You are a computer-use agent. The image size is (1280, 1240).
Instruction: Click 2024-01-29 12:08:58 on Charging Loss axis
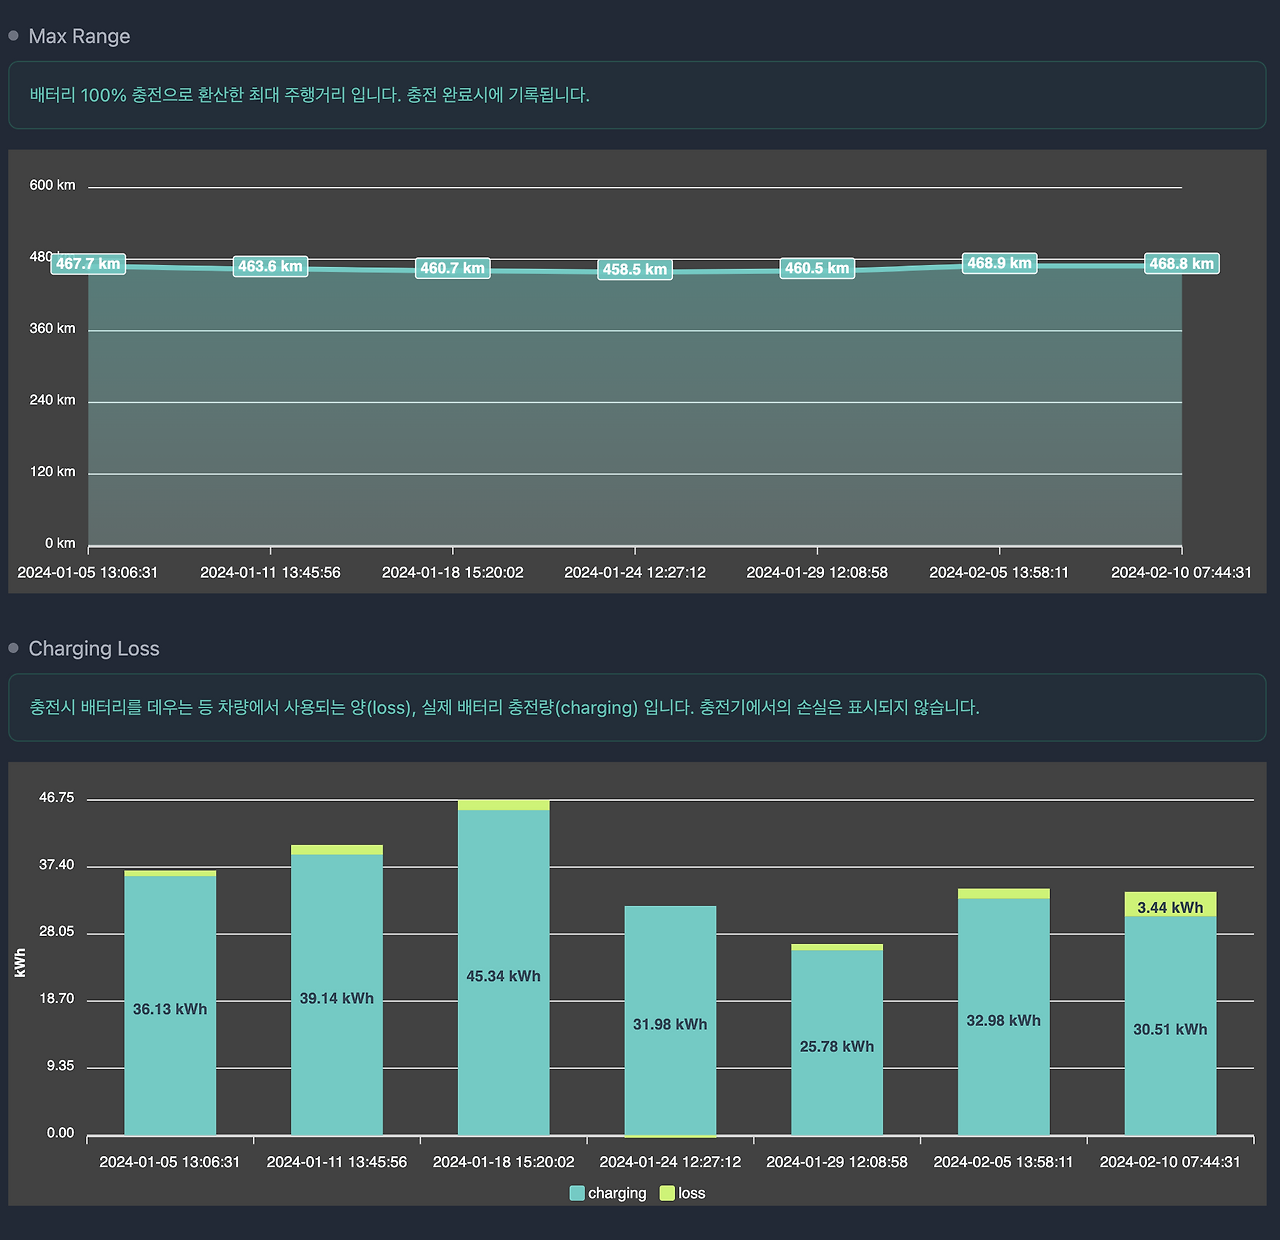(837, 1162)
